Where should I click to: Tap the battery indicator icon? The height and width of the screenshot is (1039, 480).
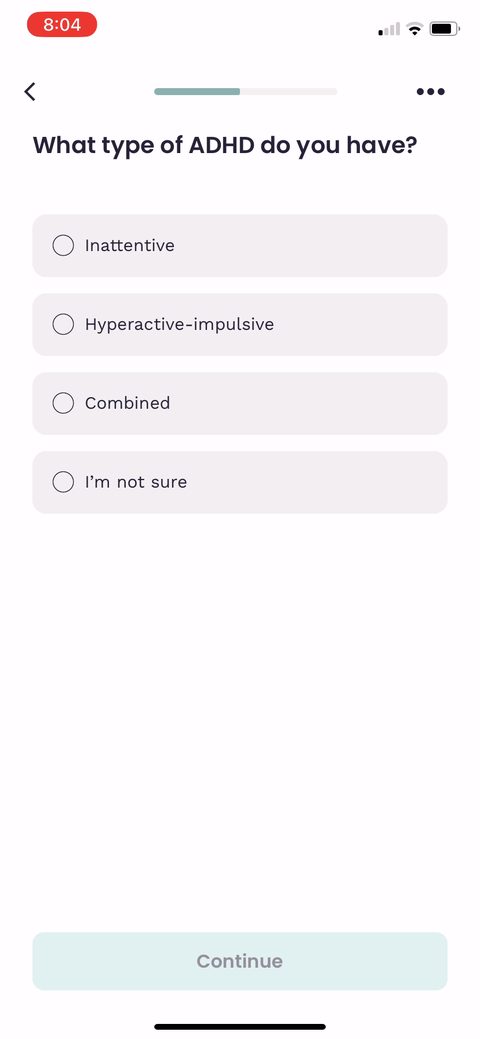point(444,28)
